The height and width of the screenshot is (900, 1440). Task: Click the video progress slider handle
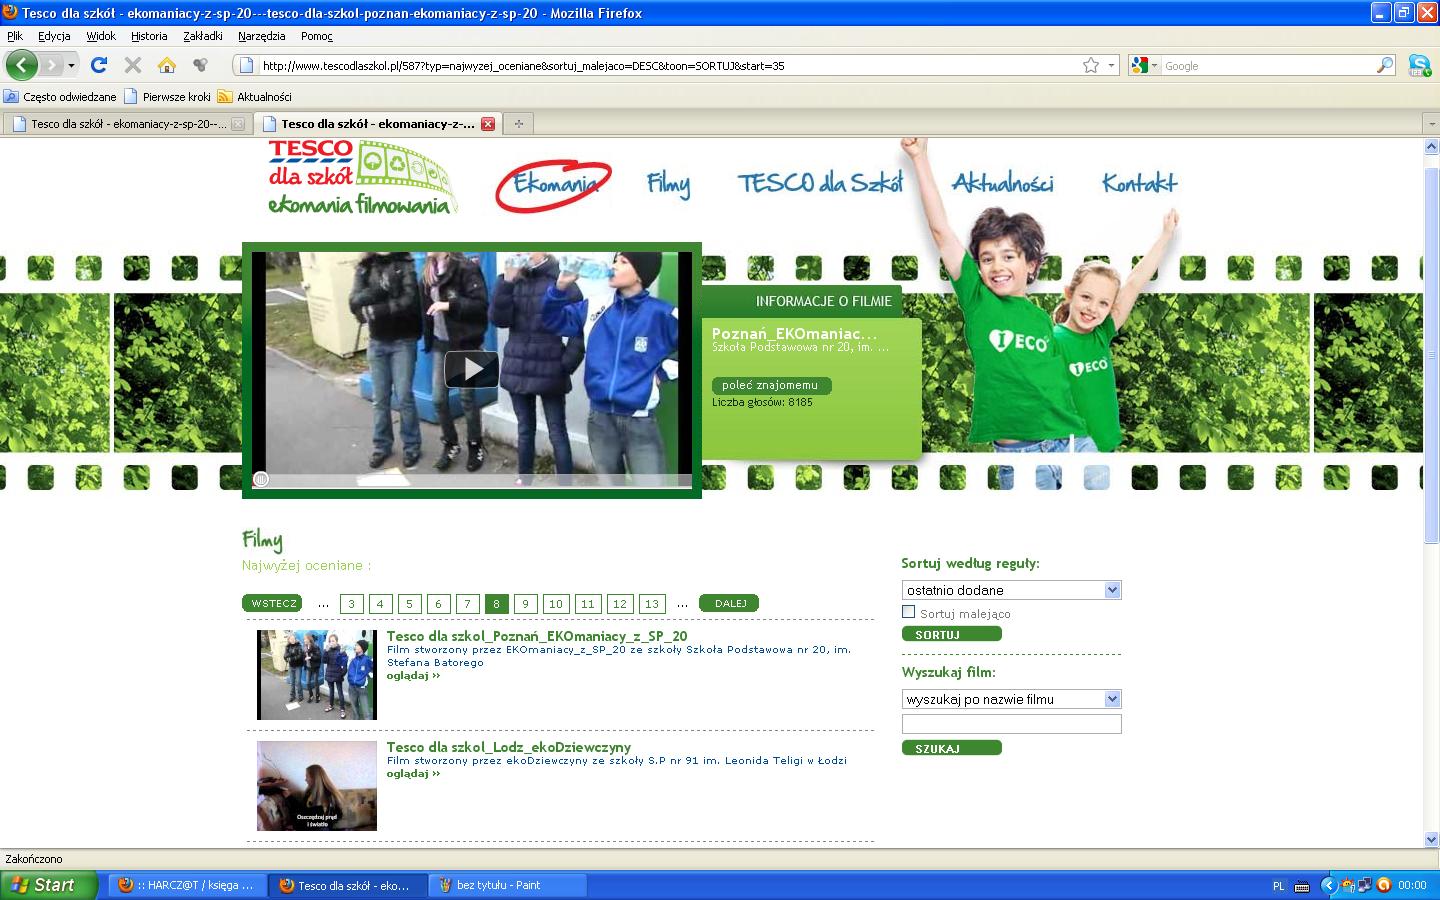pos(260,479)
